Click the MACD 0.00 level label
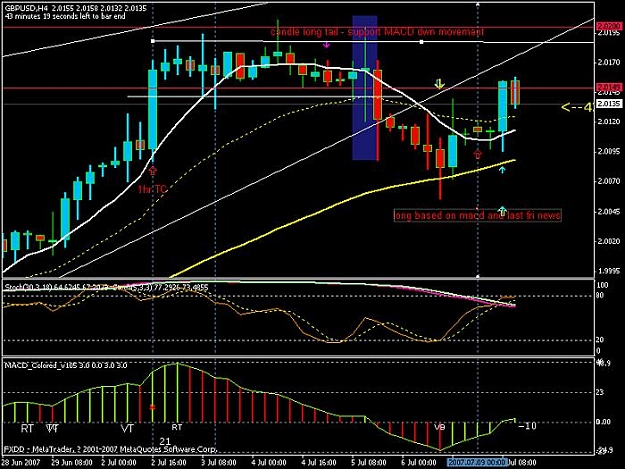Image resolution: width=625 pixels, height=469 pixels. [x=605, y=422]
